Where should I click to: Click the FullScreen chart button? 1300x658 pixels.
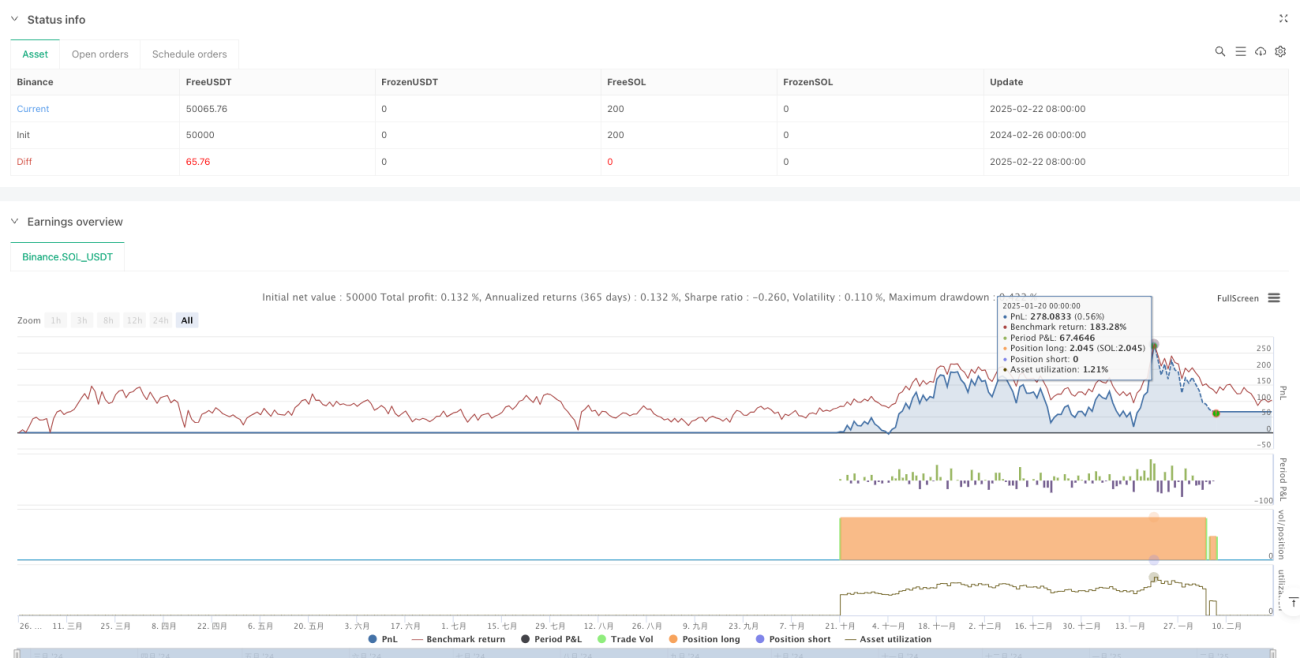click(1238, 298)
